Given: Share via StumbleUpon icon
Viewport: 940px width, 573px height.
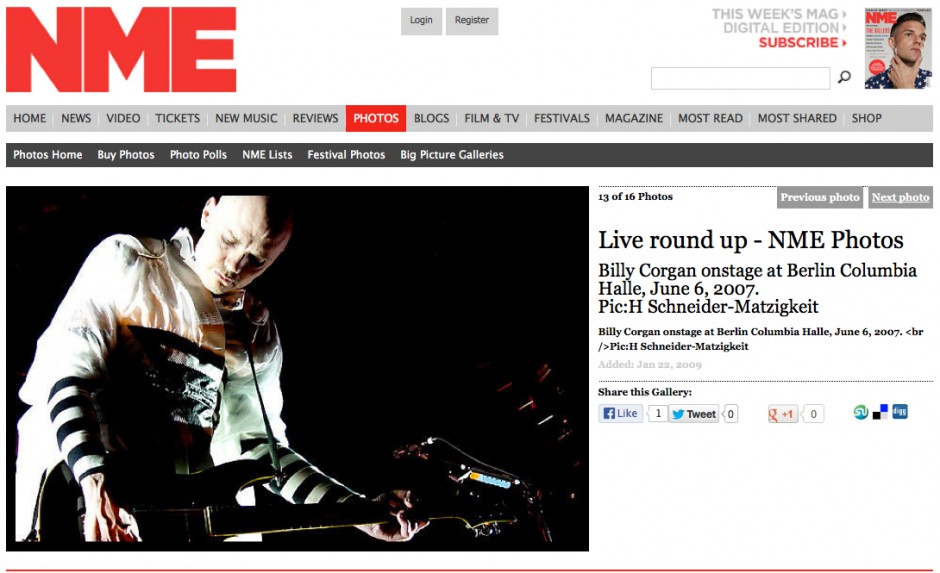Looking at the screenshot, I should [x=861, y=412].
